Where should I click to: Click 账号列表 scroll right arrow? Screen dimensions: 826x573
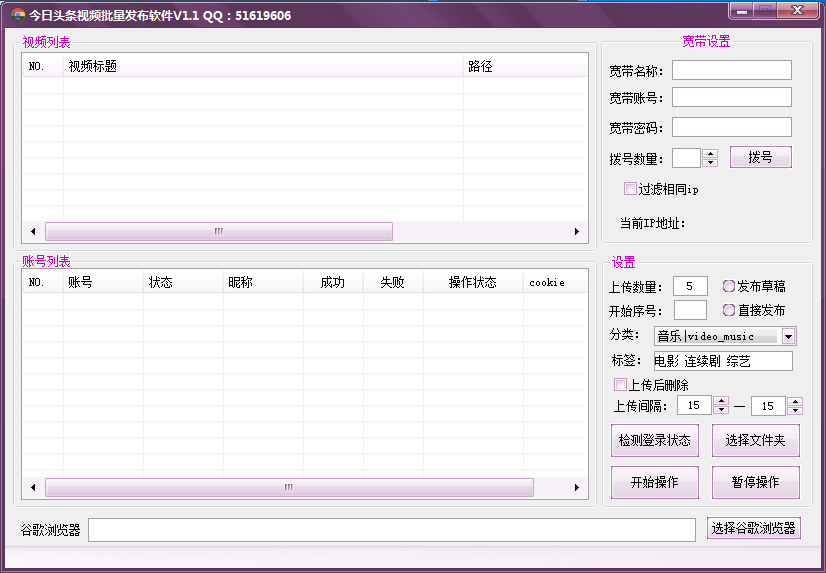click(x=577, y=487)
